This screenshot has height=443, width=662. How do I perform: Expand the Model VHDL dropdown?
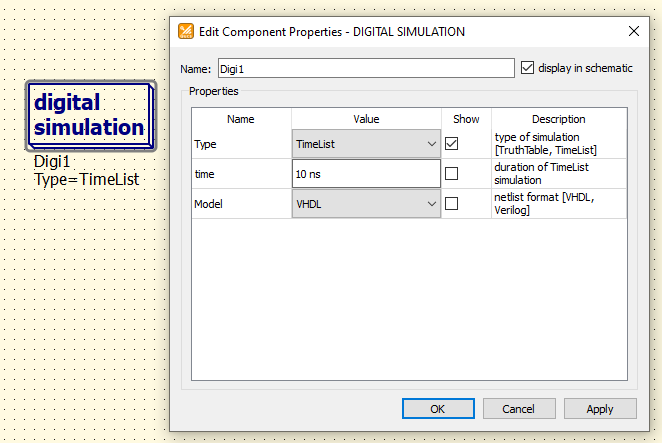tap(366, 204)
